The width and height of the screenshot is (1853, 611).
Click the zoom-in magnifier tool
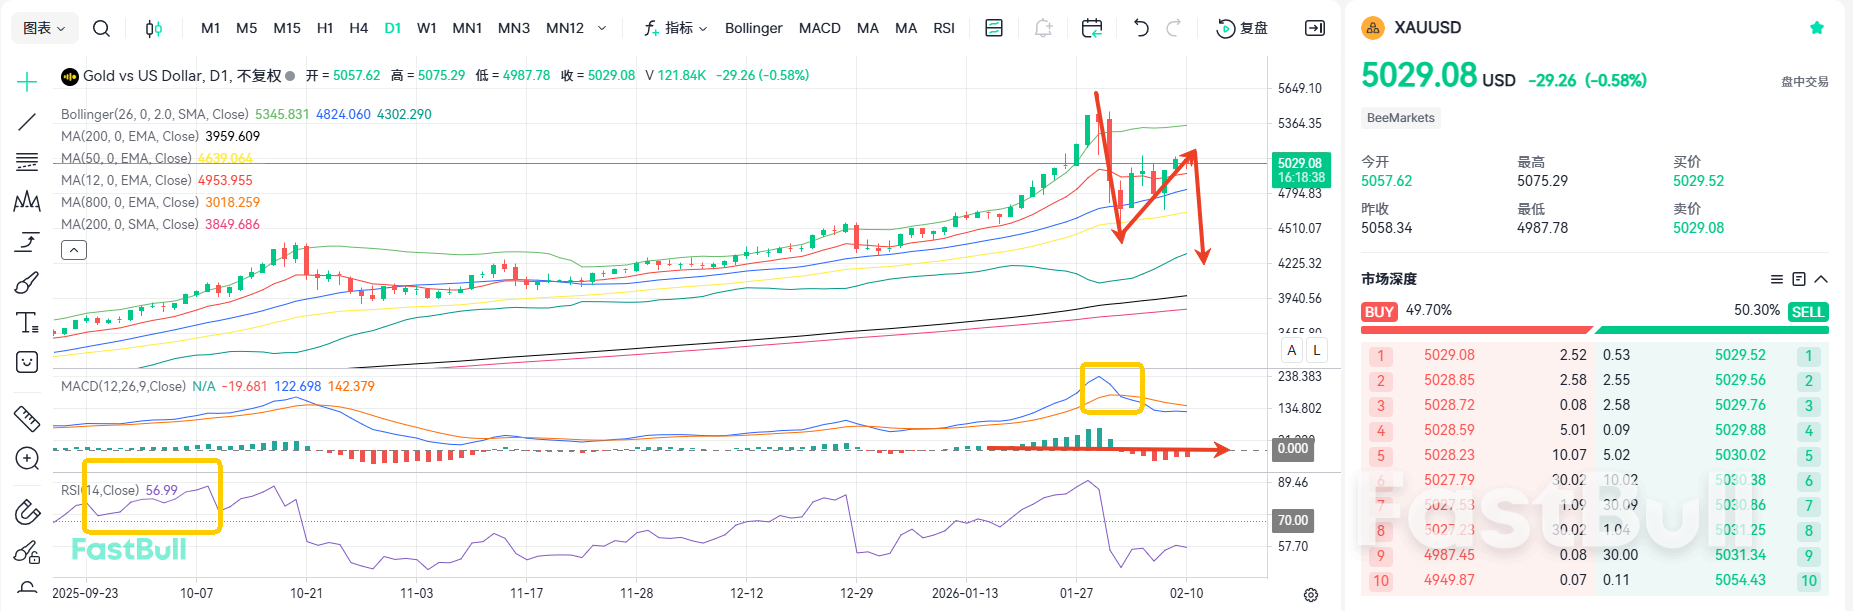point(27,458)
